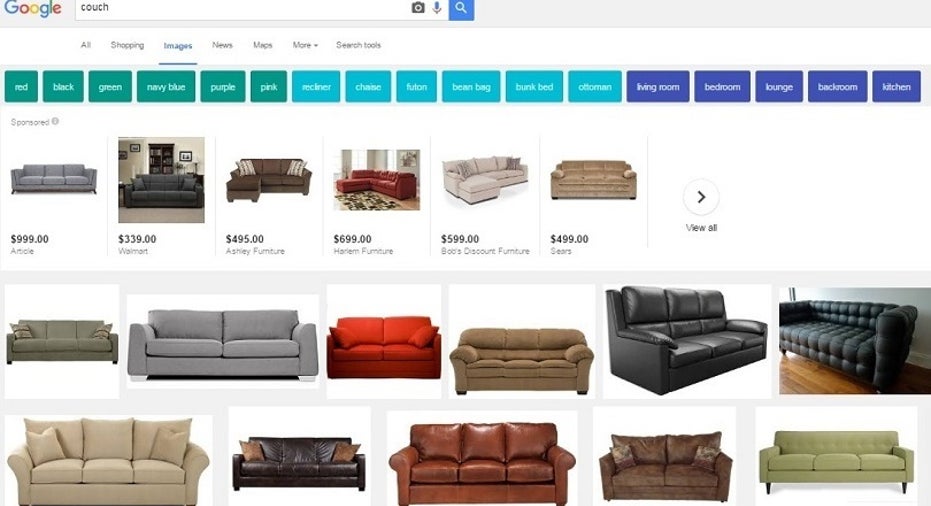
Task: Open the $339.00 Walmart couch ad
Action: point(161,196)
